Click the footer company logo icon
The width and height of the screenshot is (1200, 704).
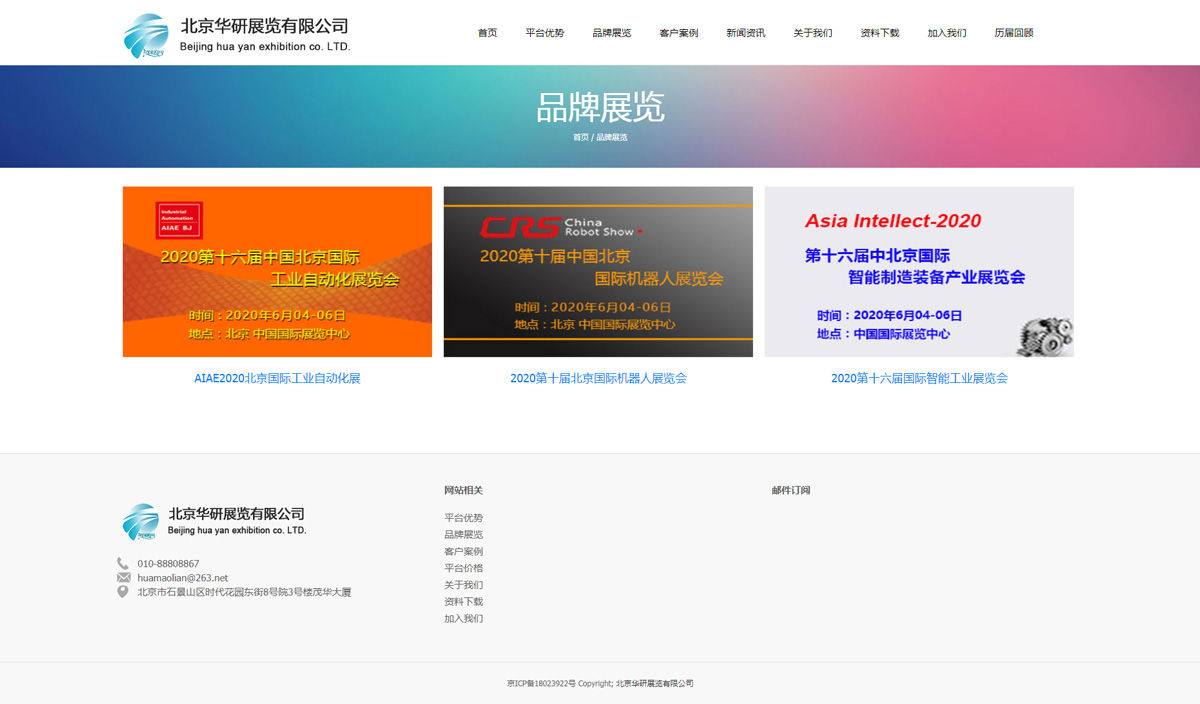pos(140,522)
